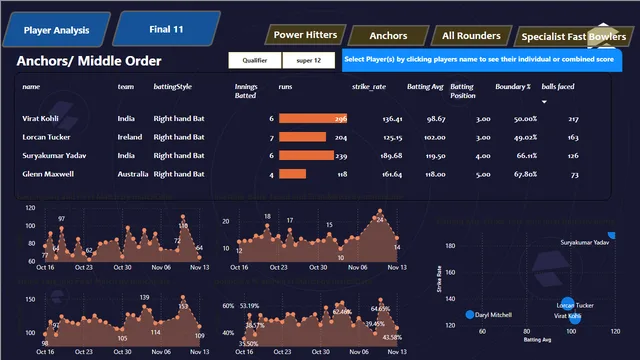Image resolution: width=640 pixels, height=360 pixels.
Task: Switch to the Anchors tab
Action: pyautogui.click(x=388, y=36)
